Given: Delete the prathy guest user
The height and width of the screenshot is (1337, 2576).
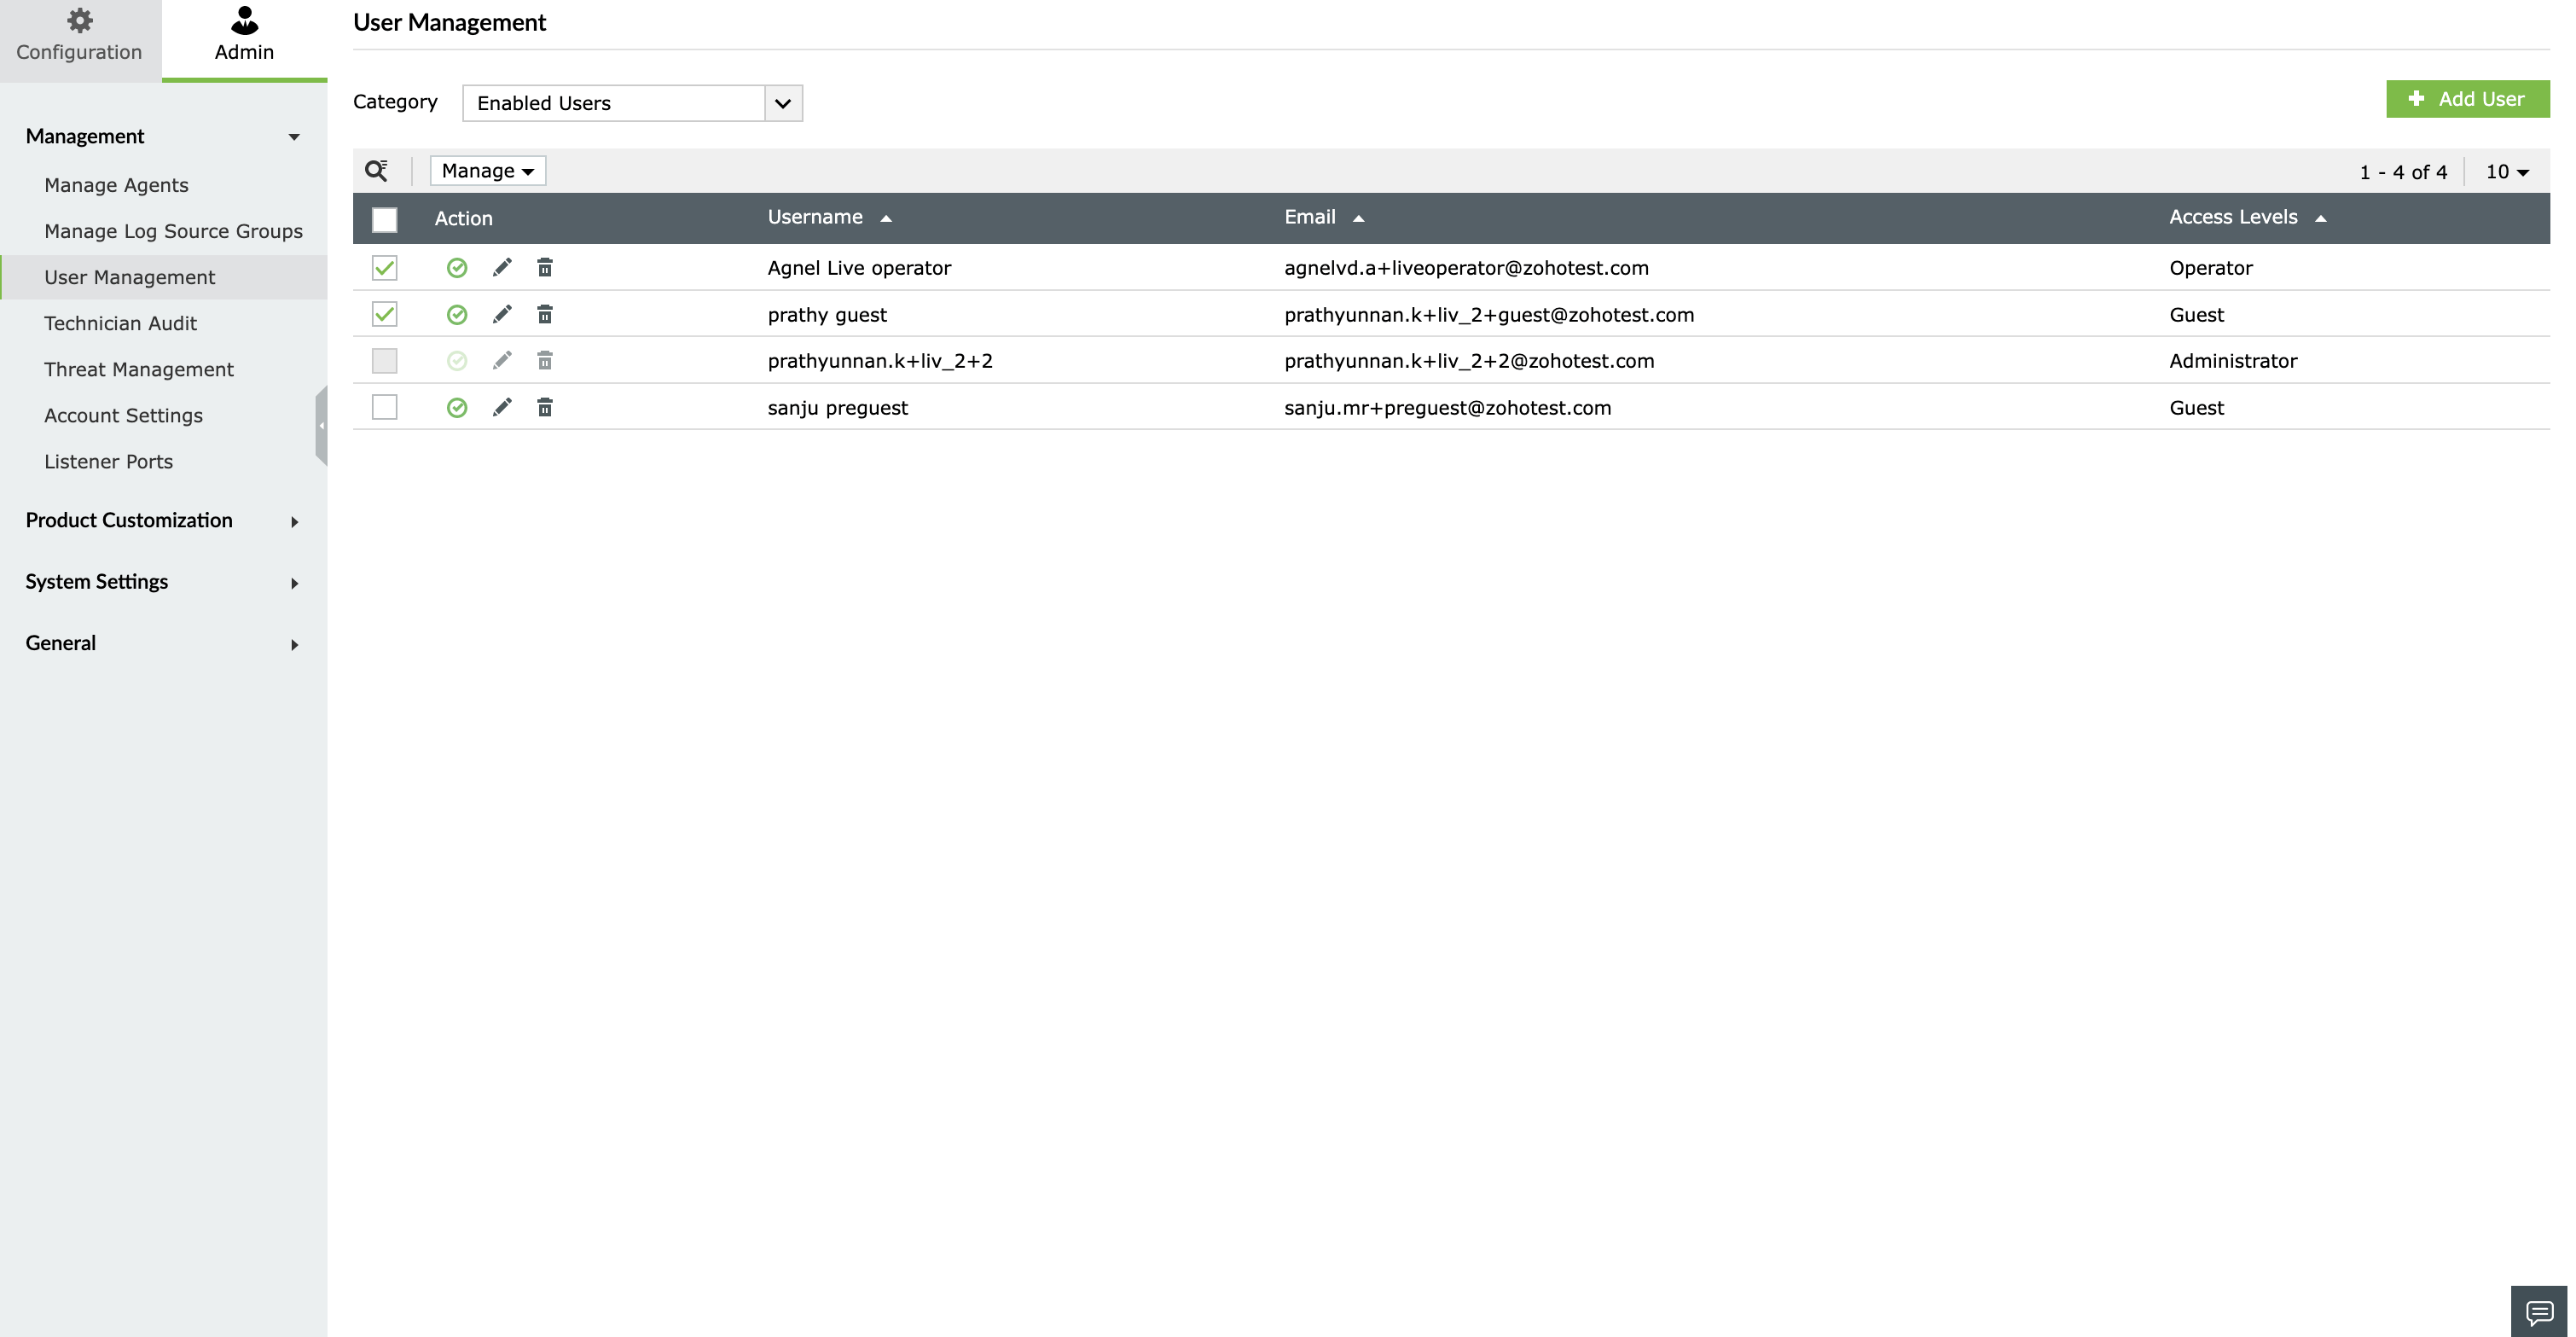Looking at the screenshot, I should point(544,314).
